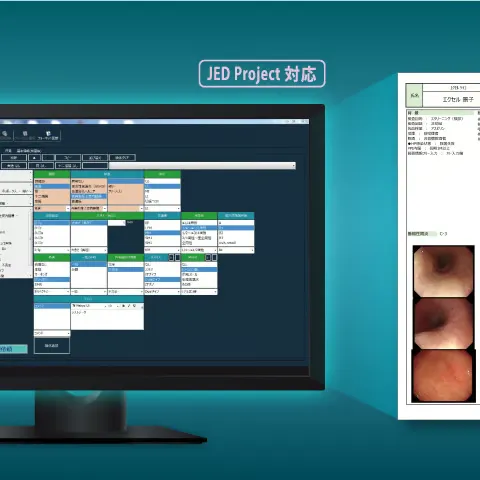
Task: Open the long wide dropdown's arrow
Action: (x=293, y=166)
